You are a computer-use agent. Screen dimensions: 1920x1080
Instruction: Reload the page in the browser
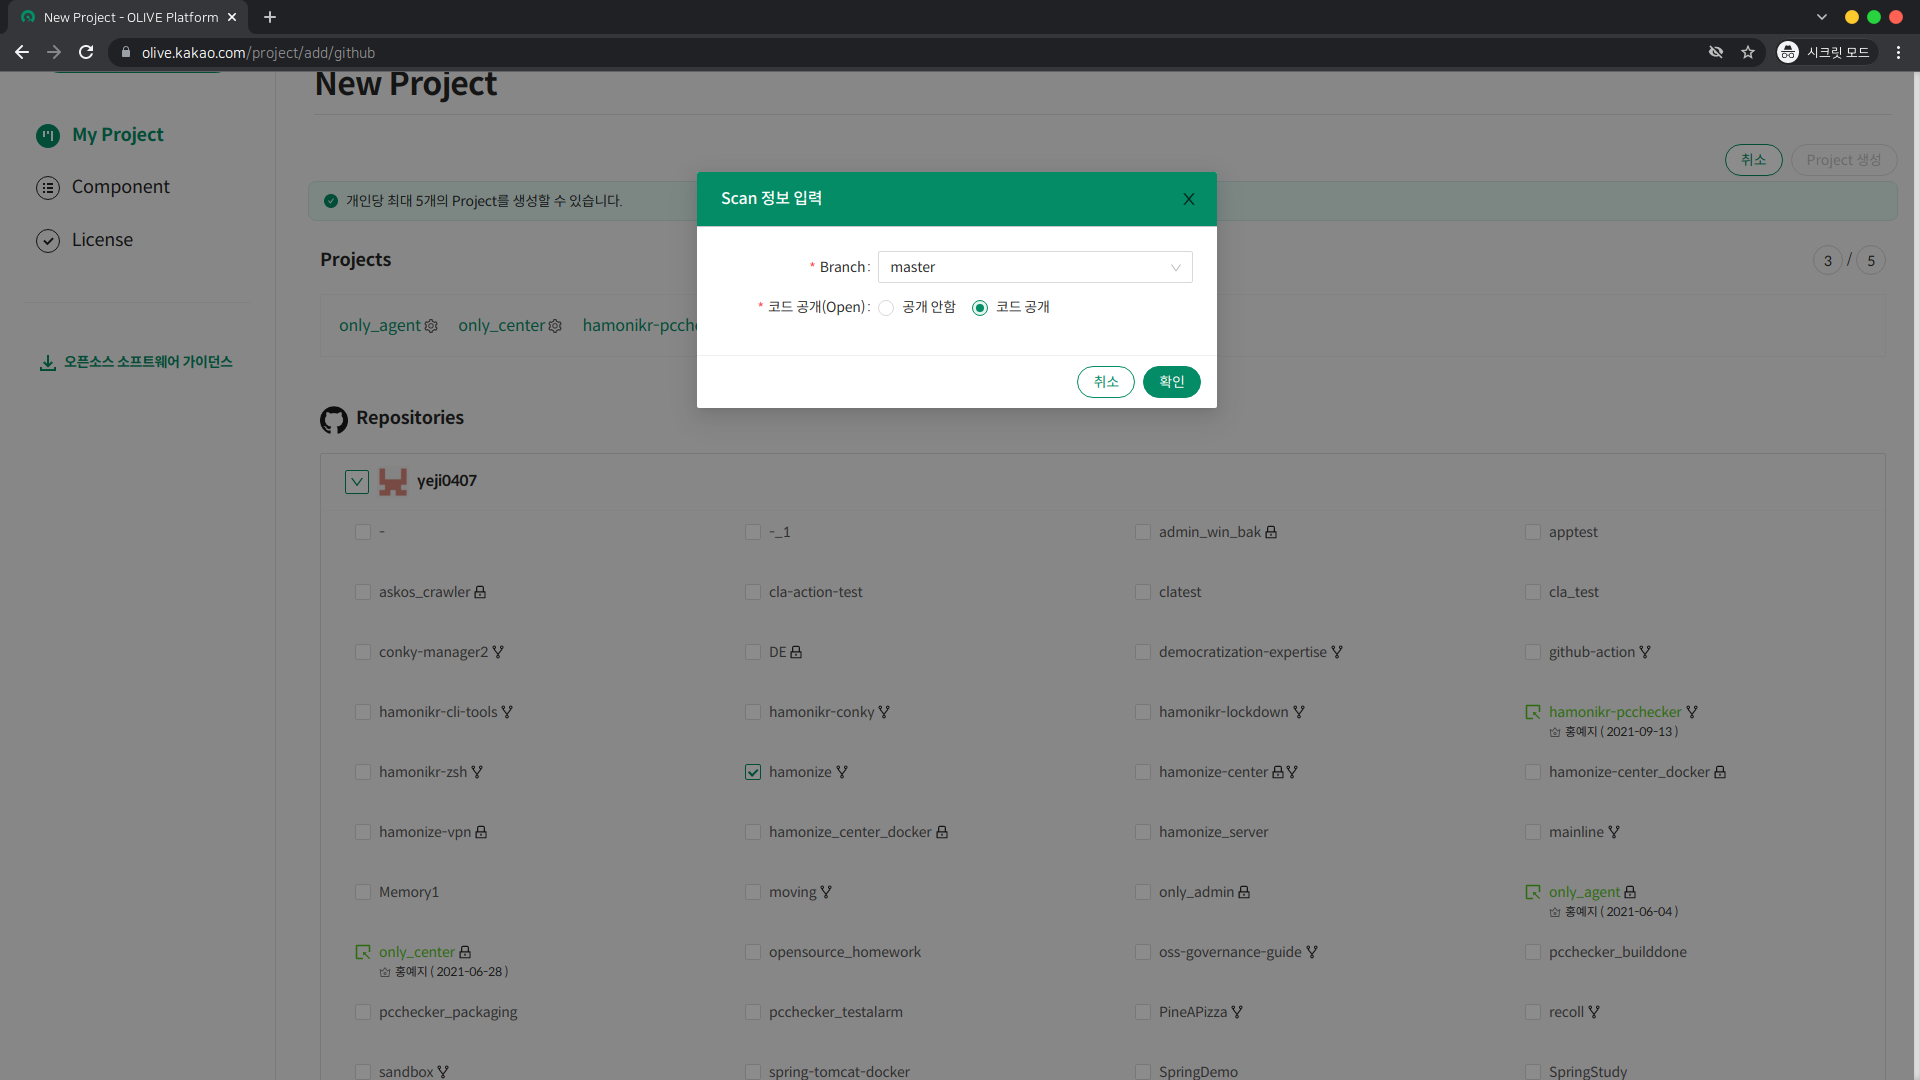[x=86, y=52]
